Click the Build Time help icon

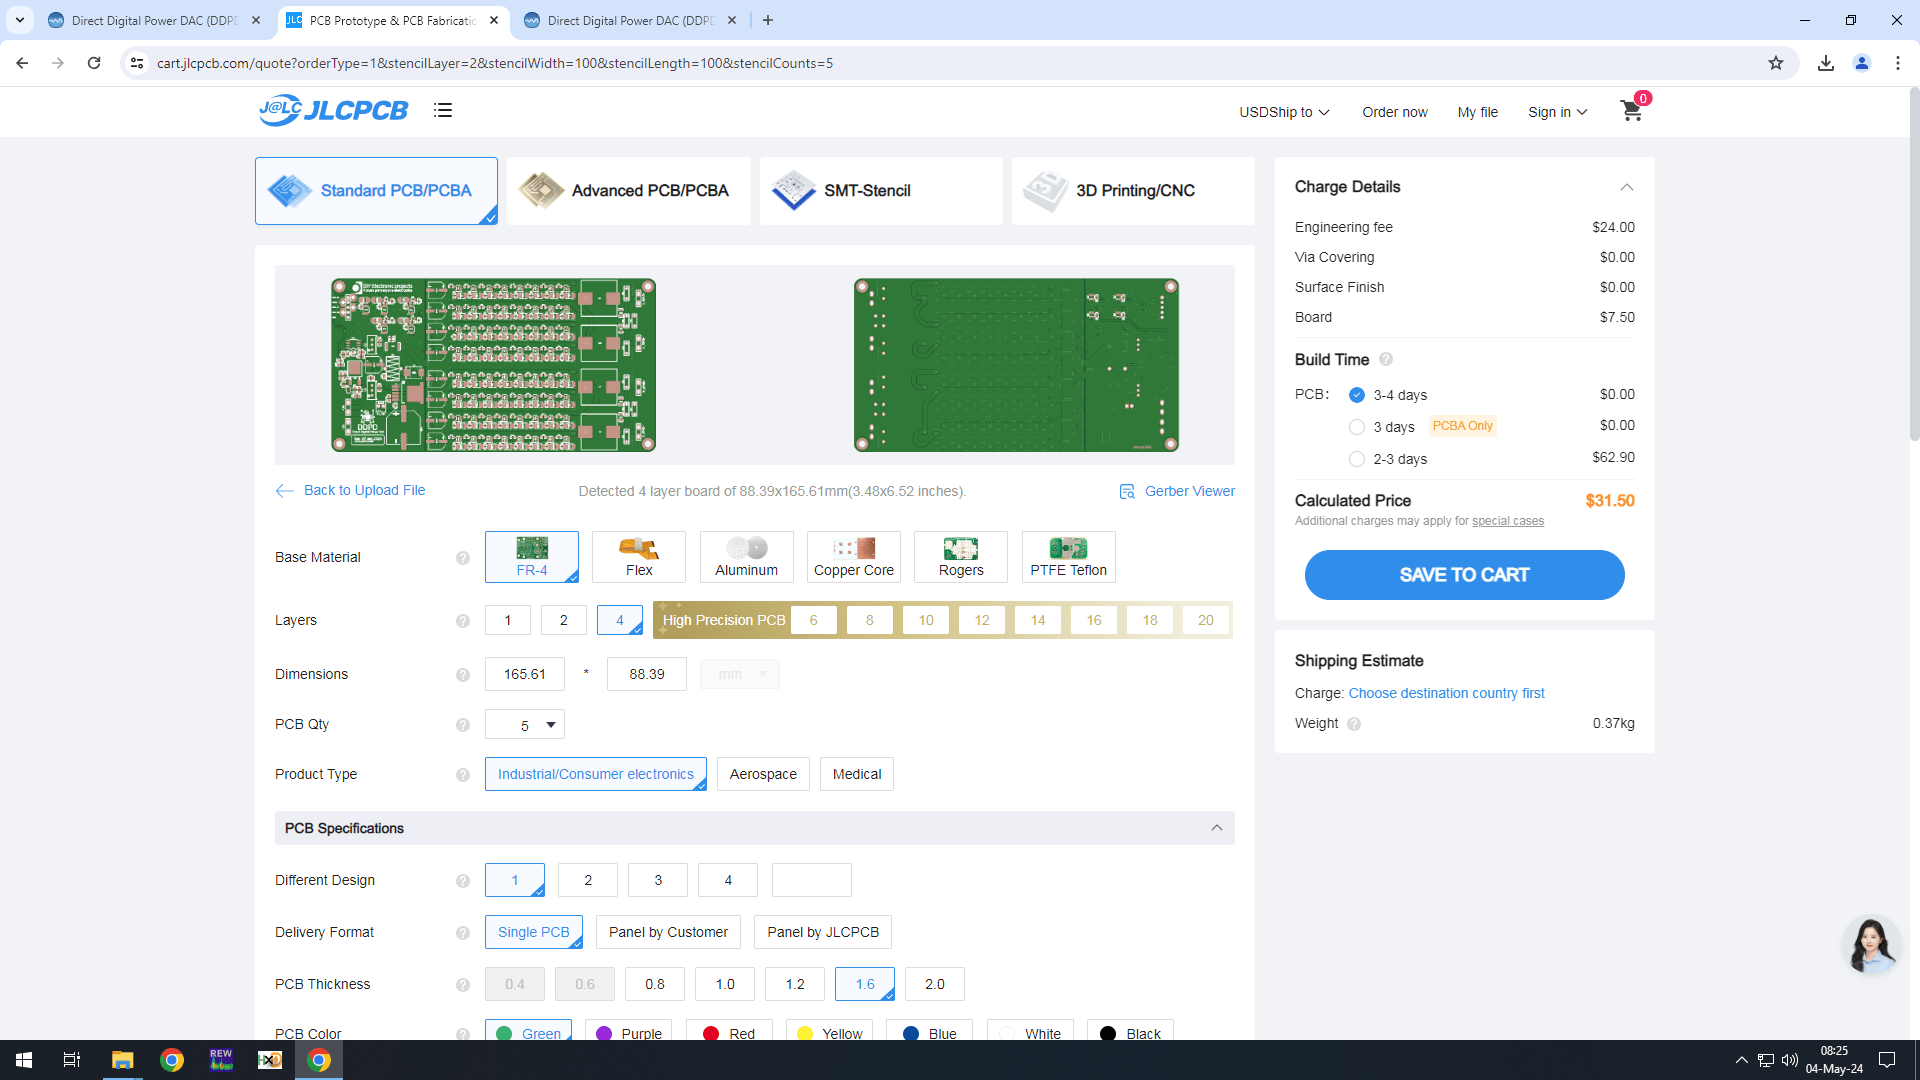[x=1386, y=360]
